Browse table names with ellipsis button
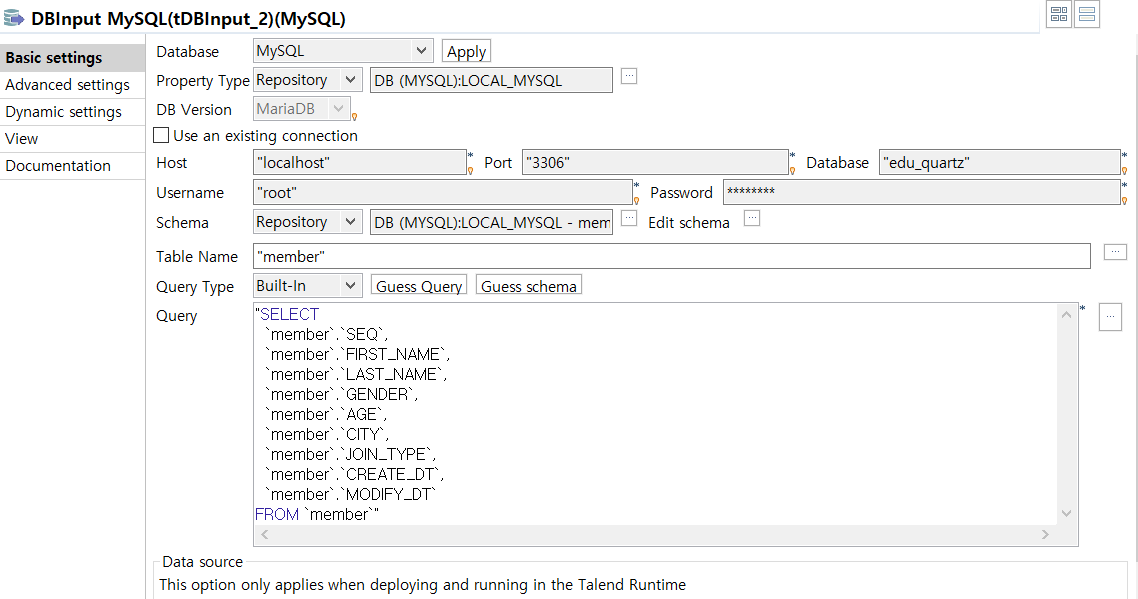The height and width of the screenshot is (599, 1138). (x=1115, y=252)
